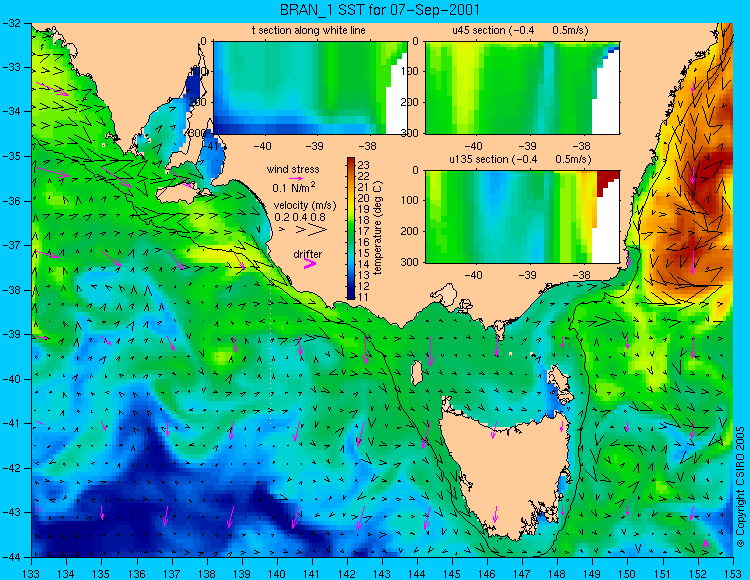This screenshot has width=750, height=580.
Task: Click the magenta drifter arrow symbol in legend
Action: pyautogui.click(x=310, y=263)
